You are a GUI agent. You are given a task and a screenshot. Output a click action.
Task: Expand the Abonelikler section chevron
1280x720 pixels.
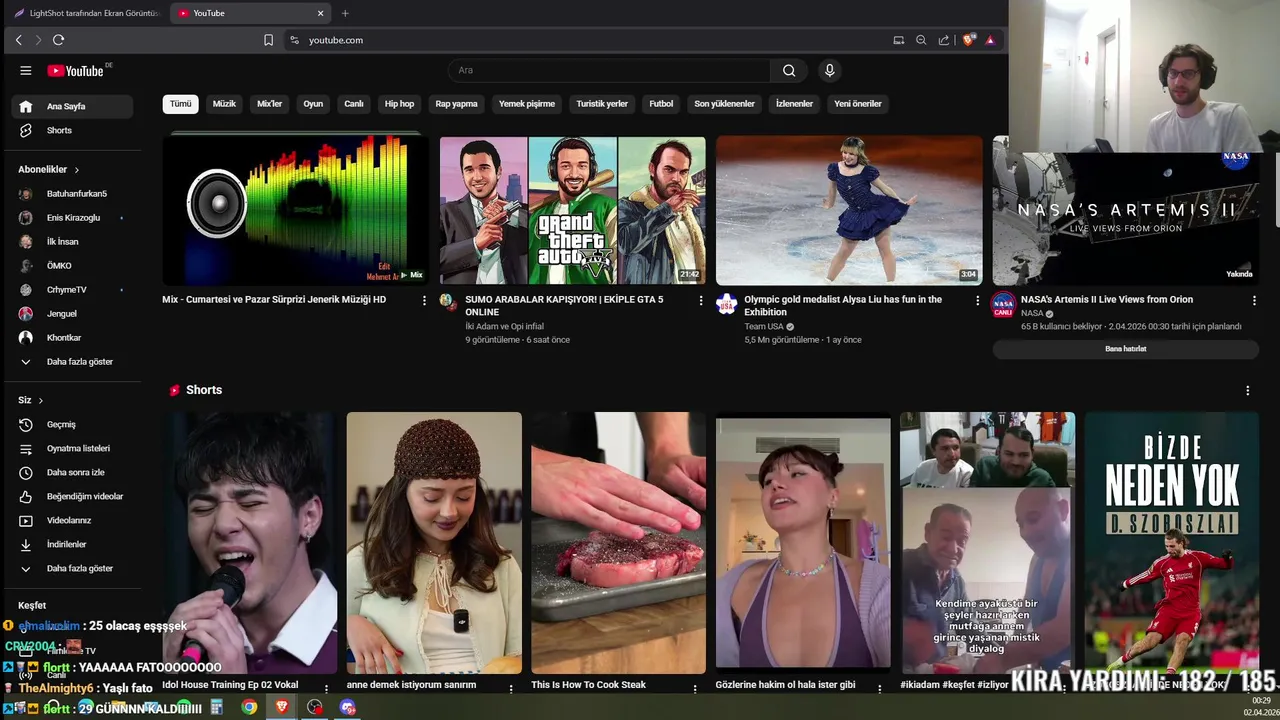pyautogui.click(x=76, y=170)
